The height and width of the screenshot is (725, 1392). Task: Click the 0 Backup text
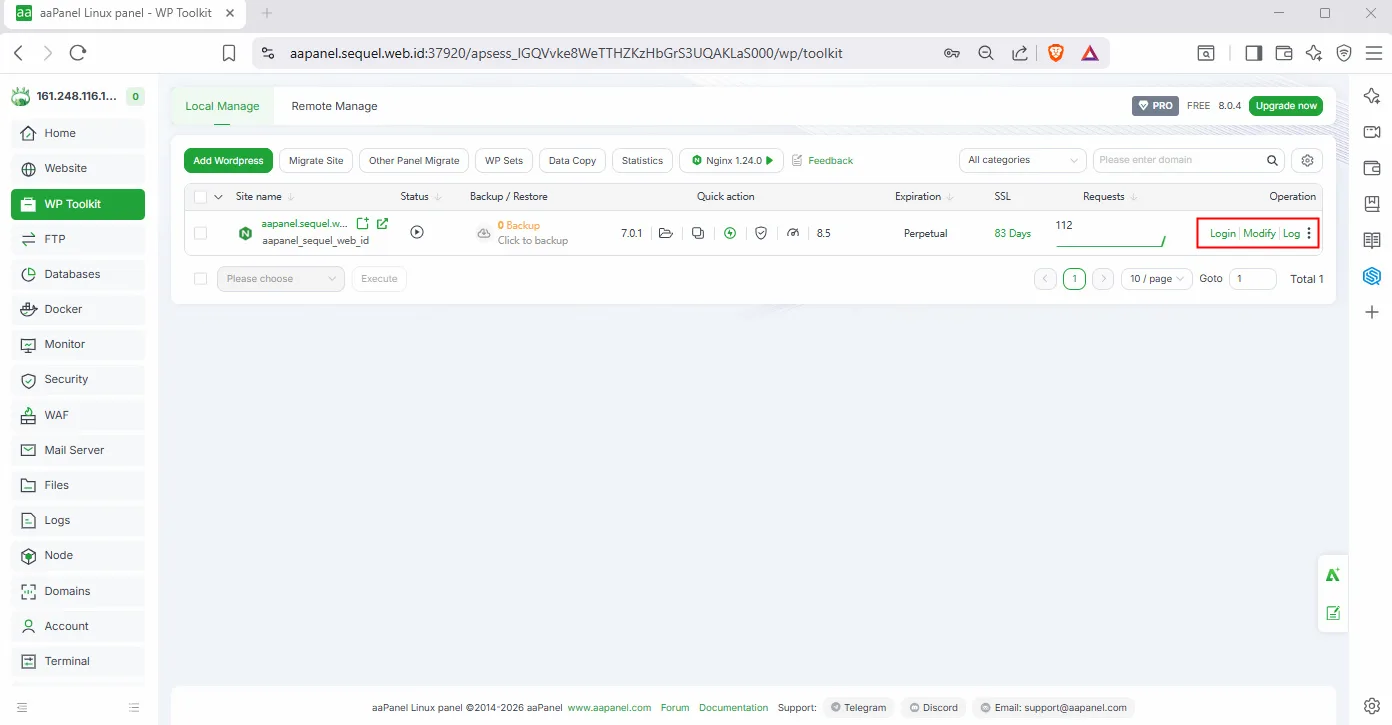[x=519, y=226]
